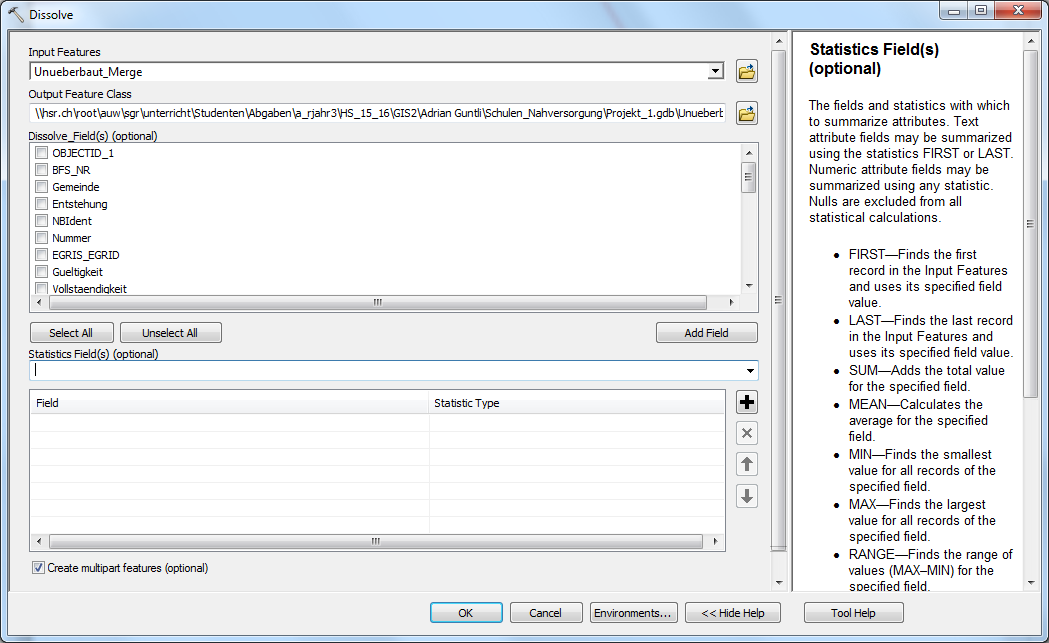The height and width of the screenshot is (643, 1049).
Task: Open the Environments settings button
Action: pyautogui.click(x=634, y=613)
